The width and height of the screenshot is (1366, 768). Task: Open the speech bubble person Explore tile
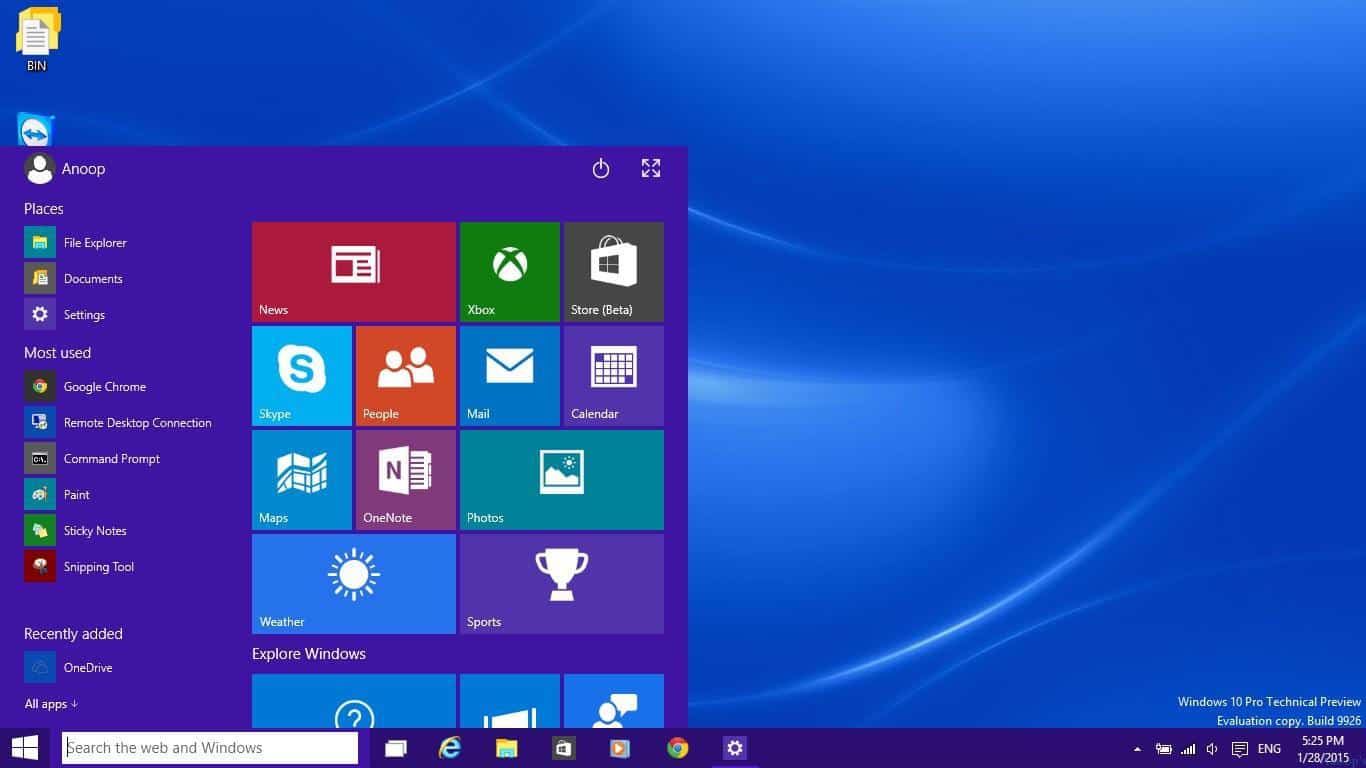(x=614, y=701)
